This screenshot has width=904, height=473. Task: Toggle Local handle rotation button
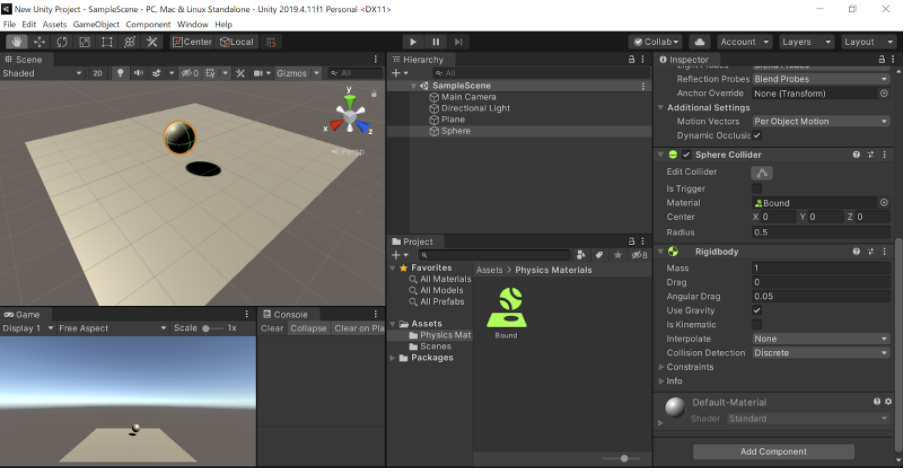click(x=237, y=42)
